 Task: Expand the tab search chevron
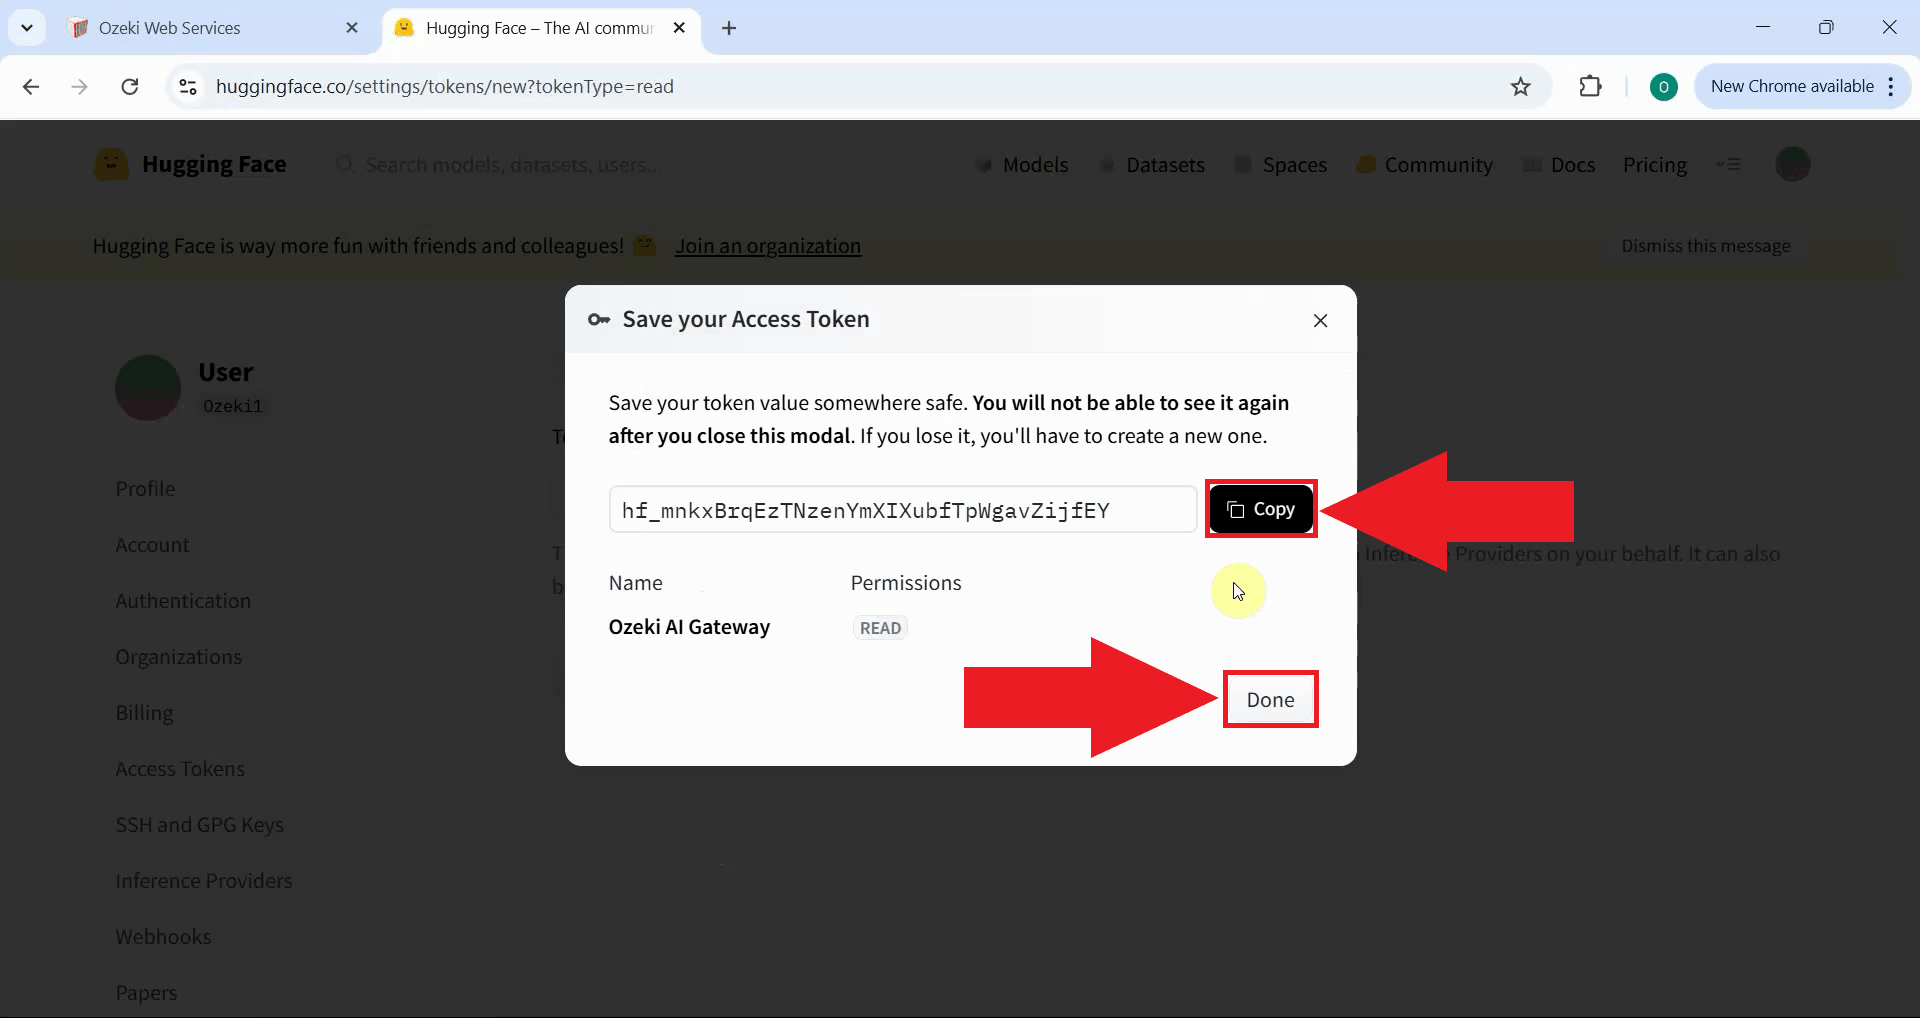[27, 27]
